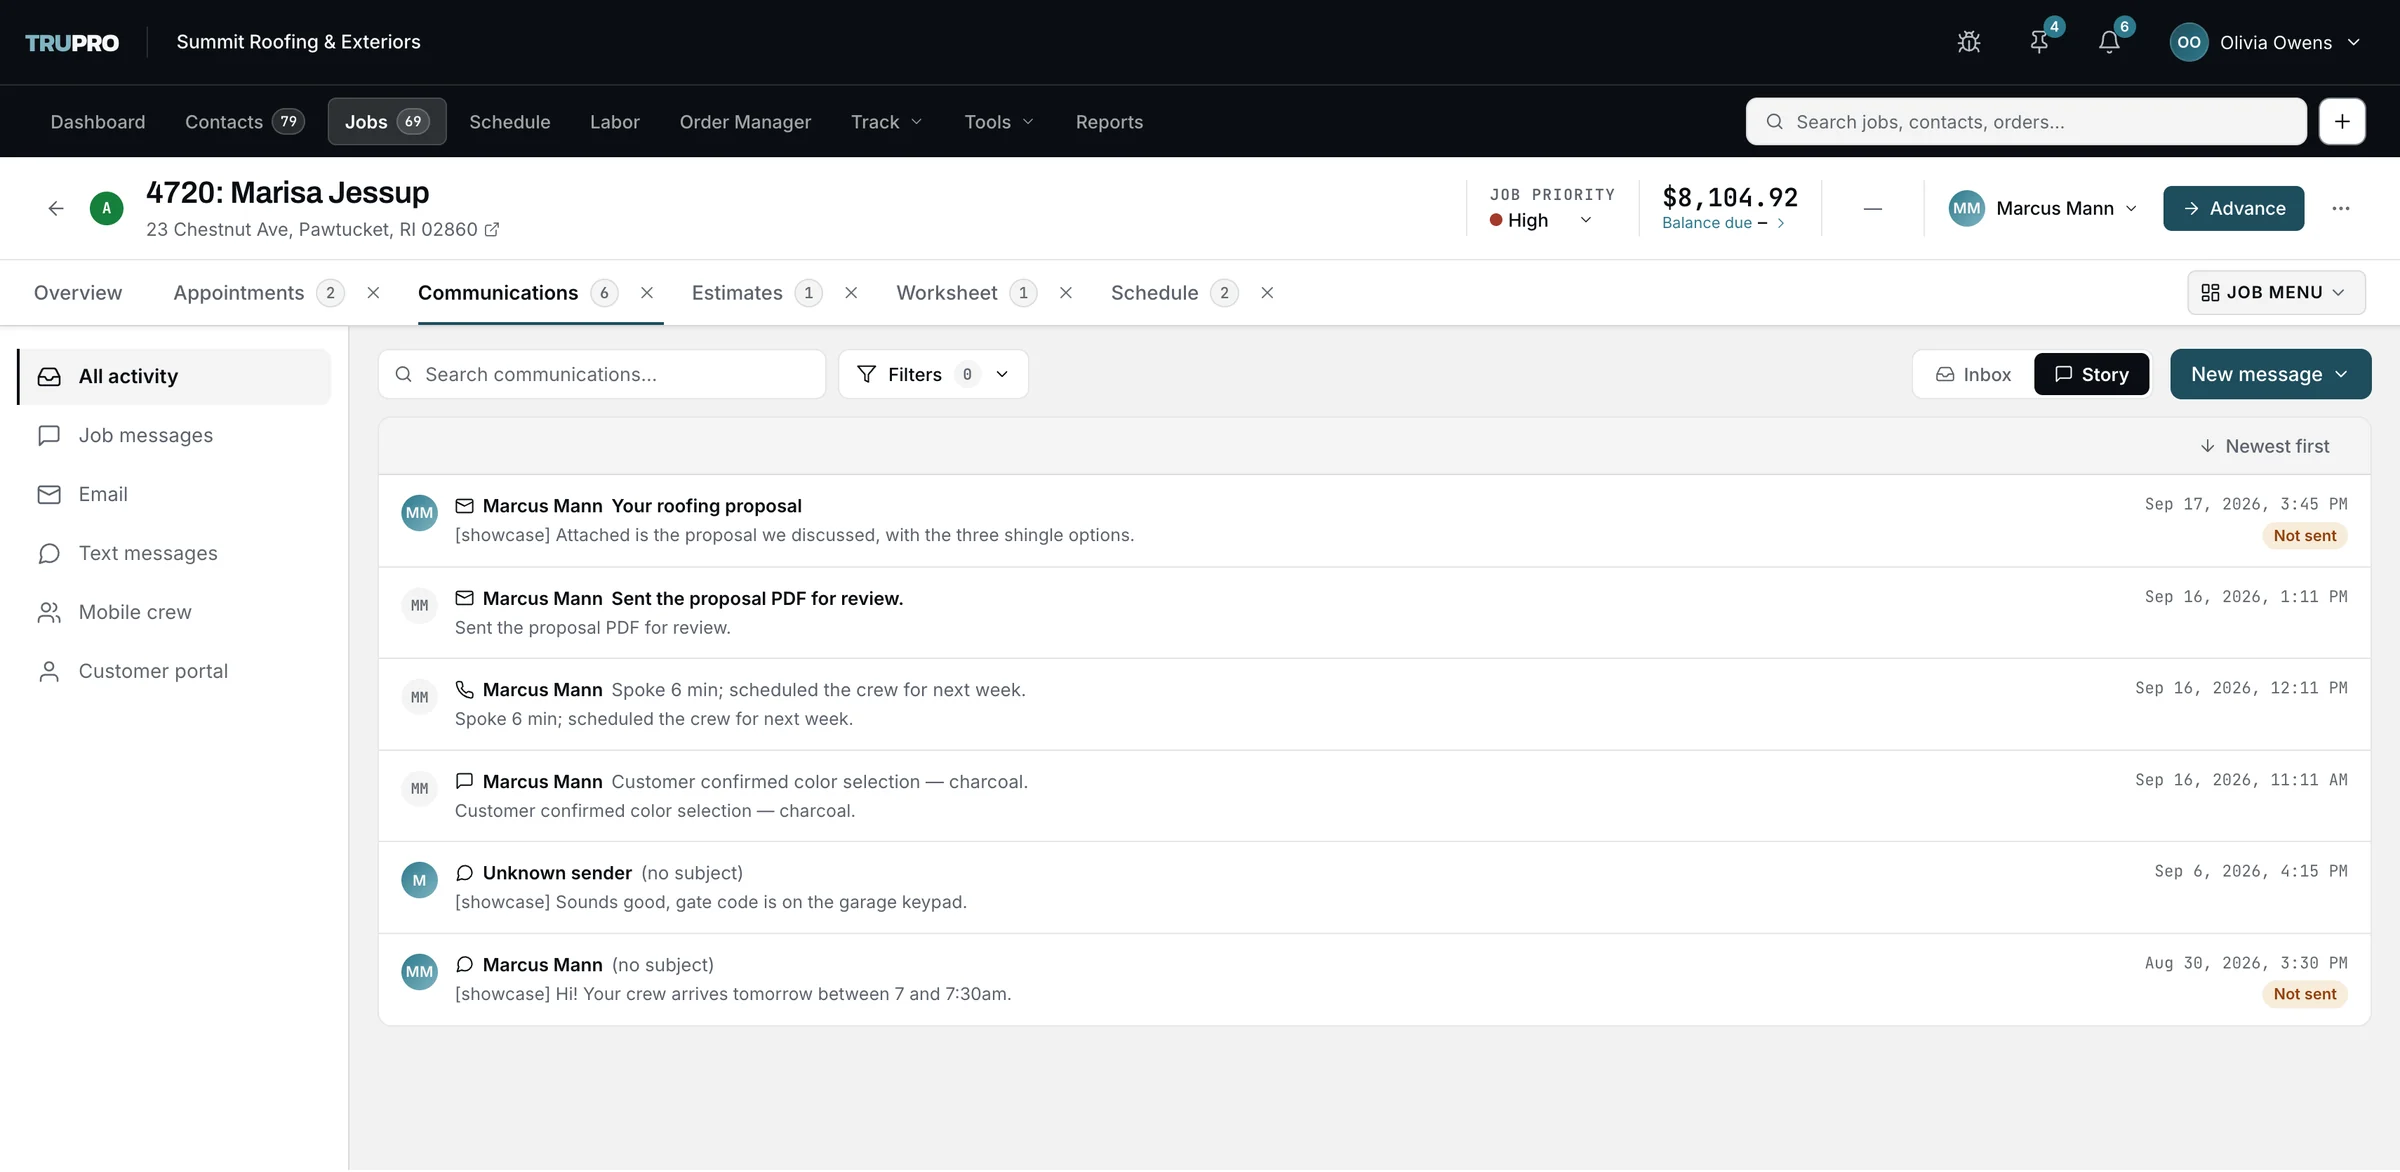Click the Sep 6, 2026, 4:15 PM timestamp
The height and width of the screenshot is (1172, 2400).
(2250, 872)
